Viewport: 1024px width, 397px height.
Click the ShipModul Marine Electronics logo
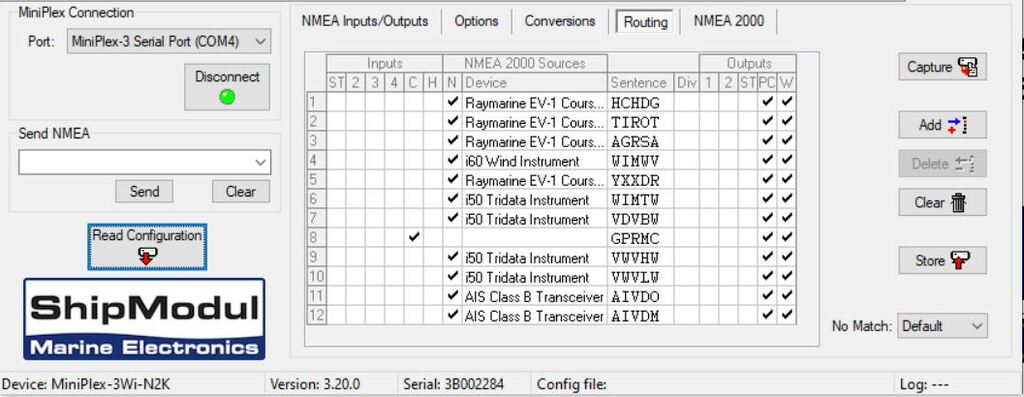click(x=144, y=319)
